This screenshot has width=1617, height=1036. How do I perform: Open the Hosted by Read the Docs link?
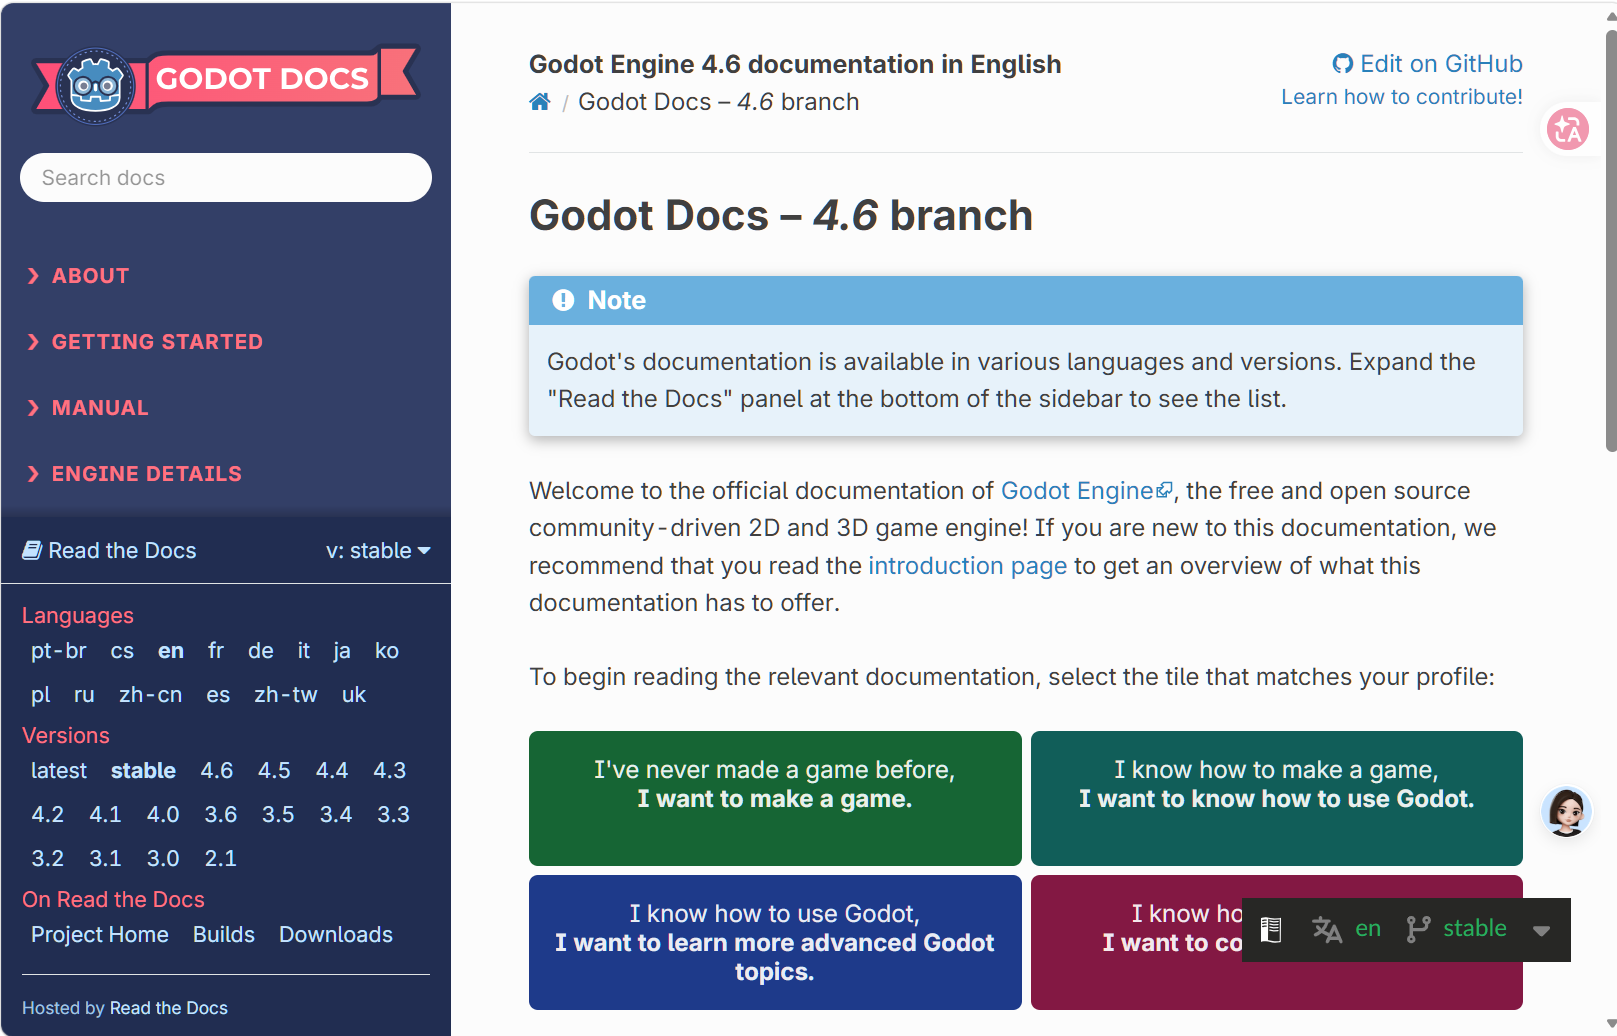point(169,1008)
